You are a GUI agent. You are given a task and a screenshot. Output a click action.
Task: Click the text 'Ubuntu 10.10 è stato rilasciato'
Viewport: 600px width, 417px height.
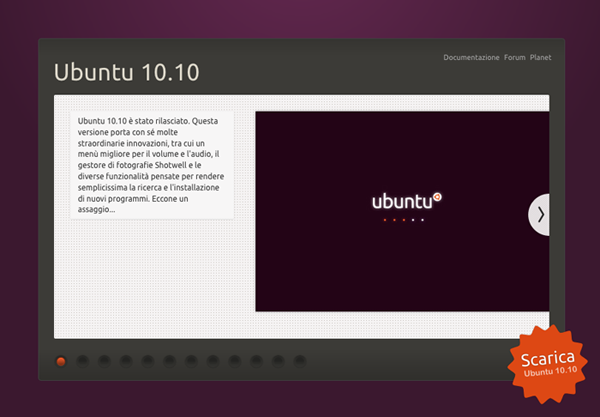click(134, 121)
